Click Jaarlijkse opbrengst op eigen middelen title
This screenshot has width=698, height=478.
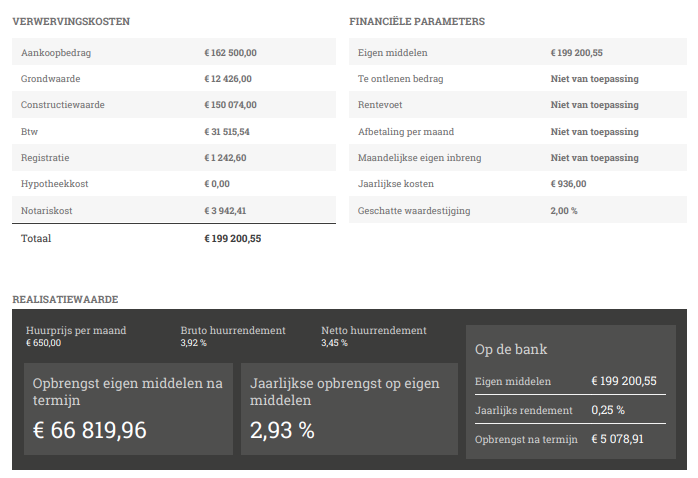(345, 392)
